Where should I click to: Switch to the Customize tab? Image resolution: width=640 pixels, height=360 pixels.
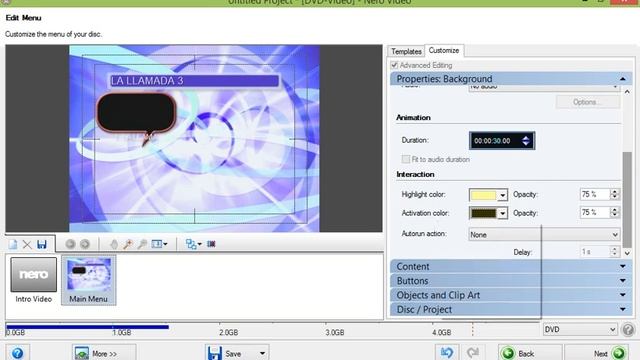444,50
